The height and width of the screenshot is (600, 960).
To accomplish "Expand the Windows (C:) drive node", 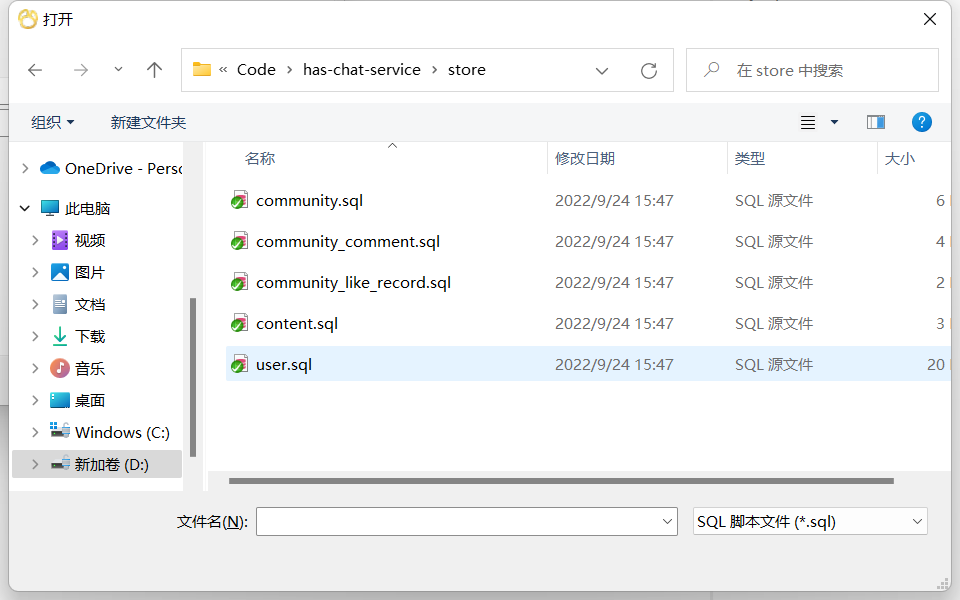I will pyautogui.click(x=36, y=432).
